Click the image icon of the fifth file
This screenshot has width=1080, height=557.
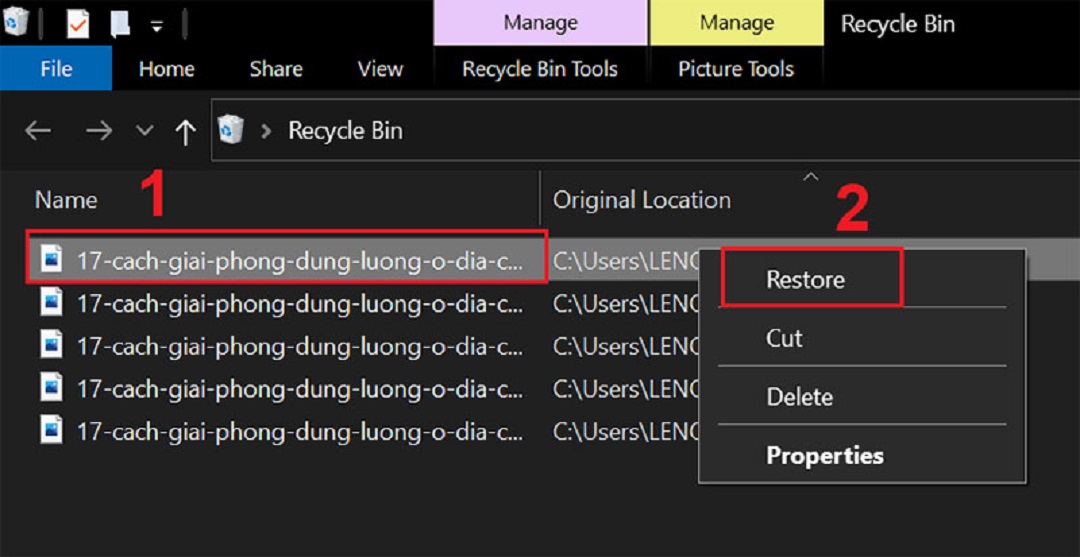tap(52, 431)
